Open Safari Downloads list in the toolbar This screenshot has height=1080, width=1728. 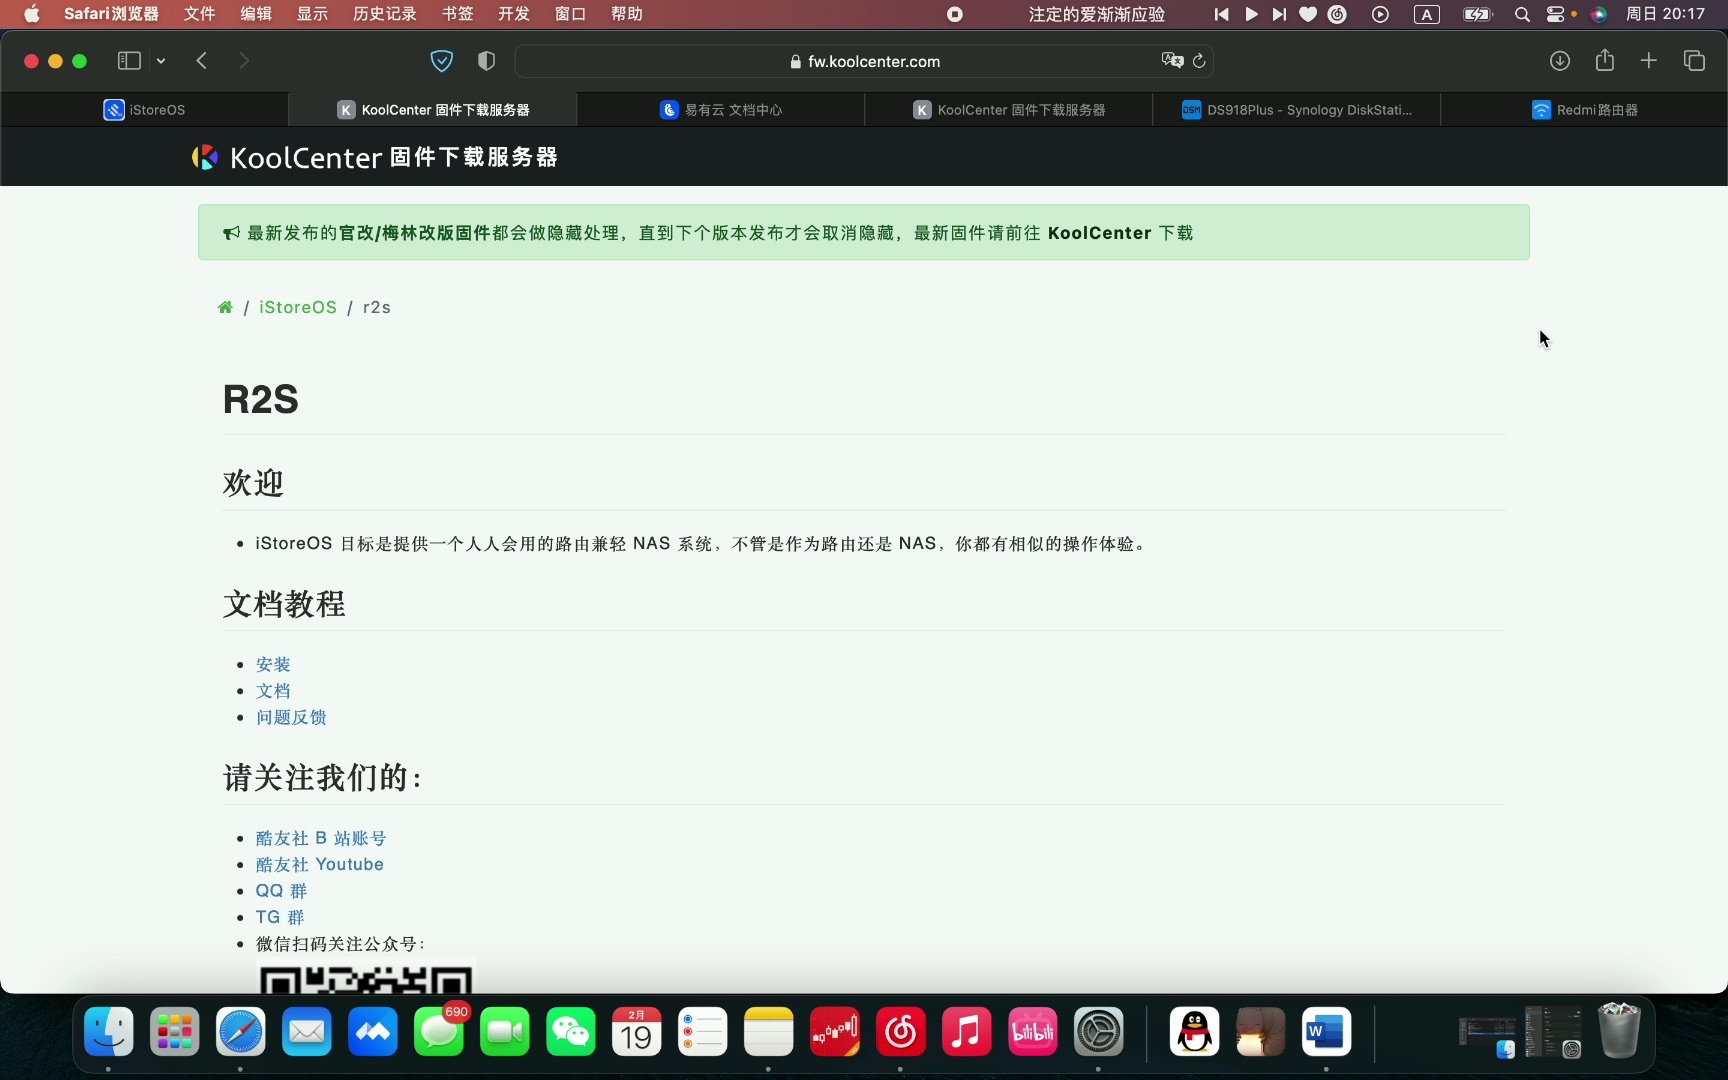(1559, 61)
